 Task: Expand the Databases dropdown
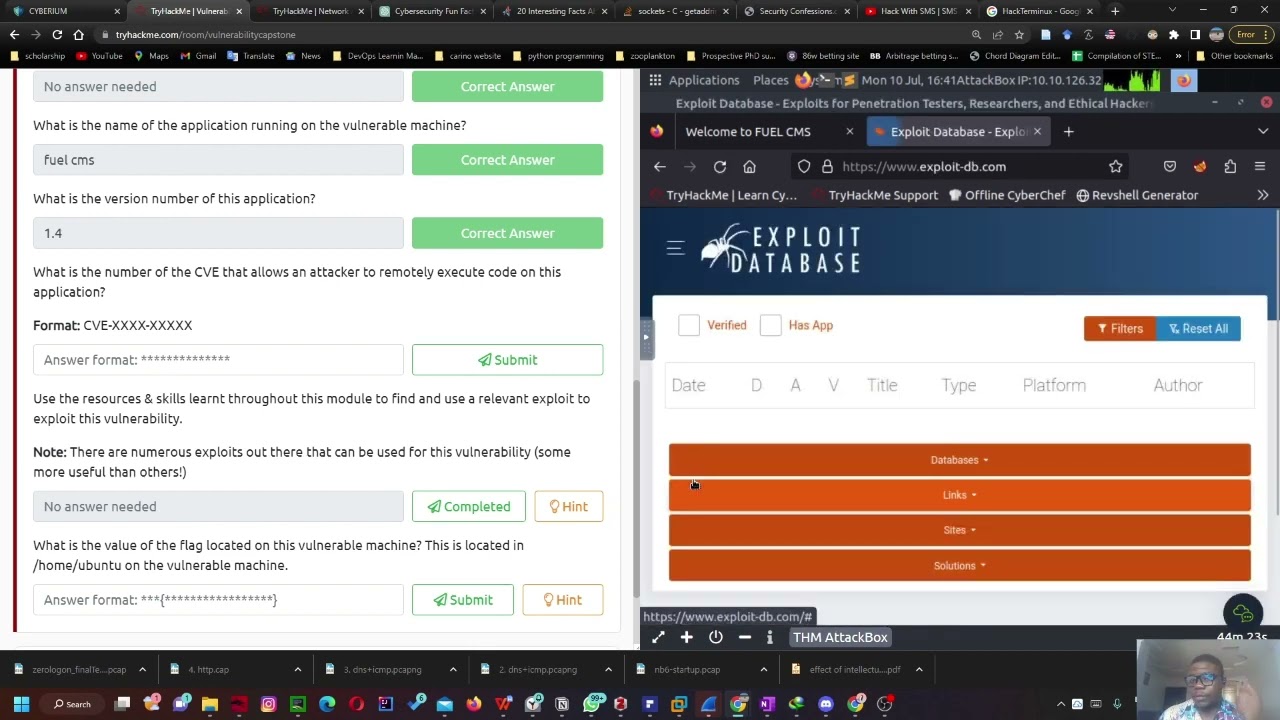click(x=960, y=460)
